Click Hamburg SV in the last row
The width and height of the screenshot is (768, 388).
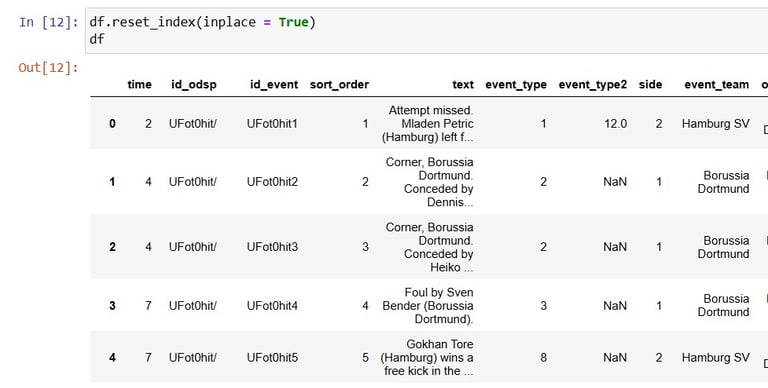(x=716, y=358)
